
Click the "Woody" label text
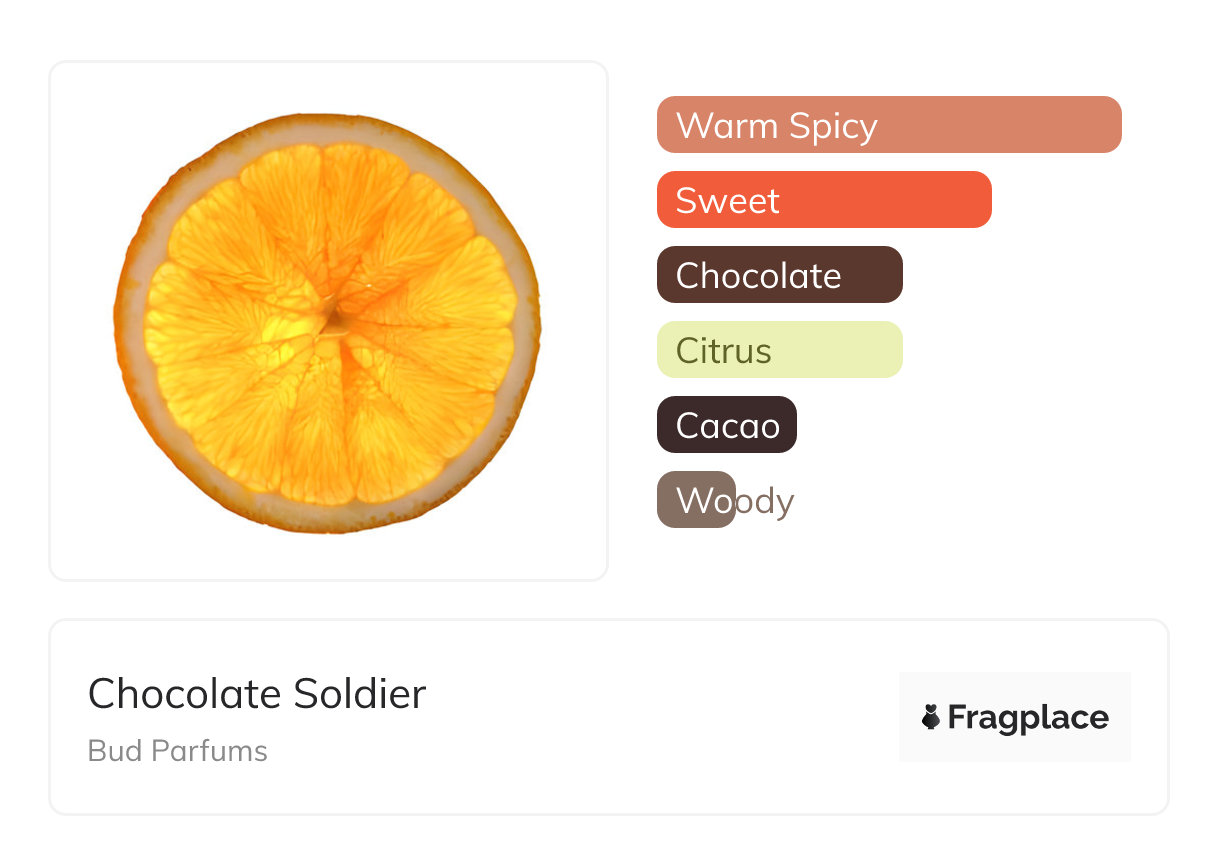[735, 501]
